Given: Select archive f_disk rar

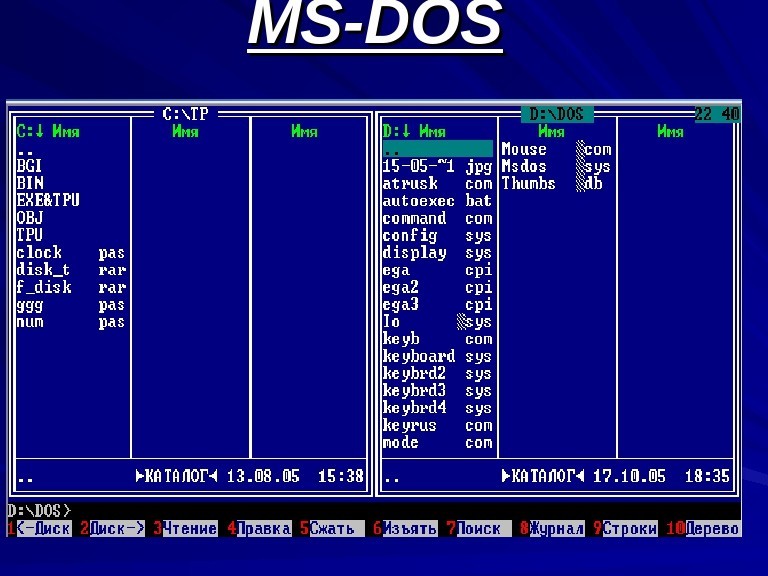Looking at the screenshot, I should (x=71, y=287).
